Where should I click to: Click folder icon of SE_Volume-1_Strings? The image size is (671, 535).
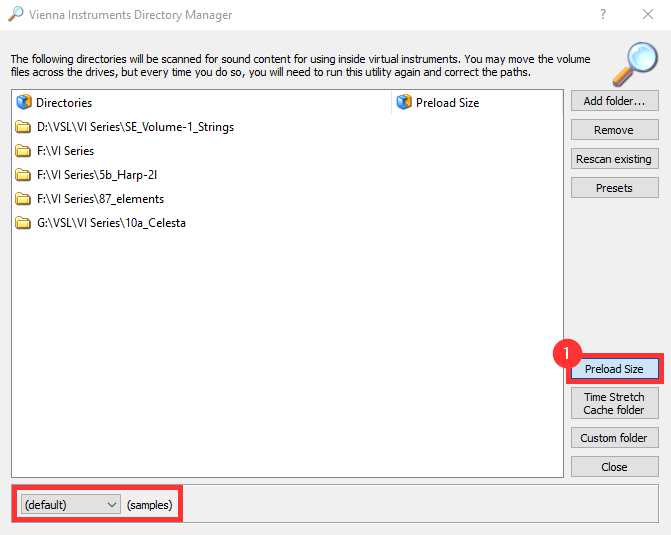pyautogui.click(x=23, y=127)
